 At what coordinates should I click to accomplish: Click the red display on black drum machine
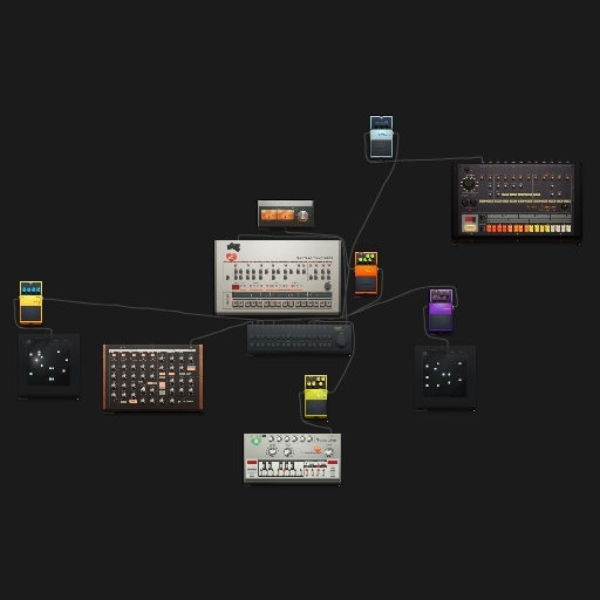tap(470, 220)
